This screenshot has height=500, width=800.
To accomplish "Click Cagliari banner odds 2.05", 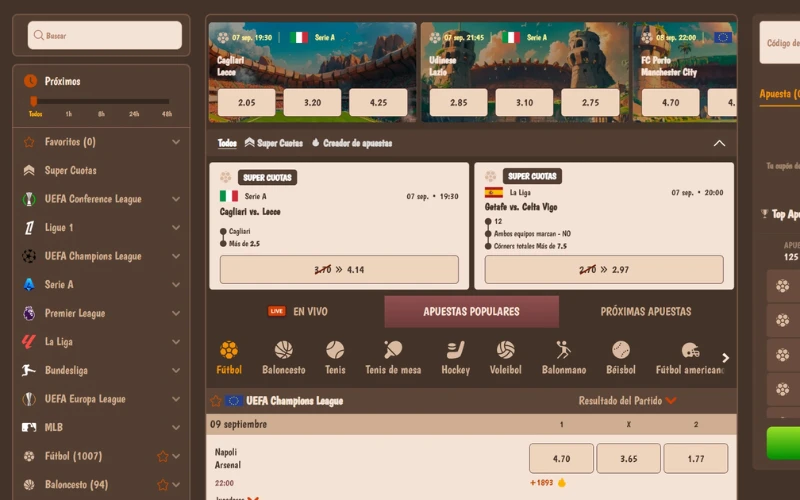I will coord(246,103).
